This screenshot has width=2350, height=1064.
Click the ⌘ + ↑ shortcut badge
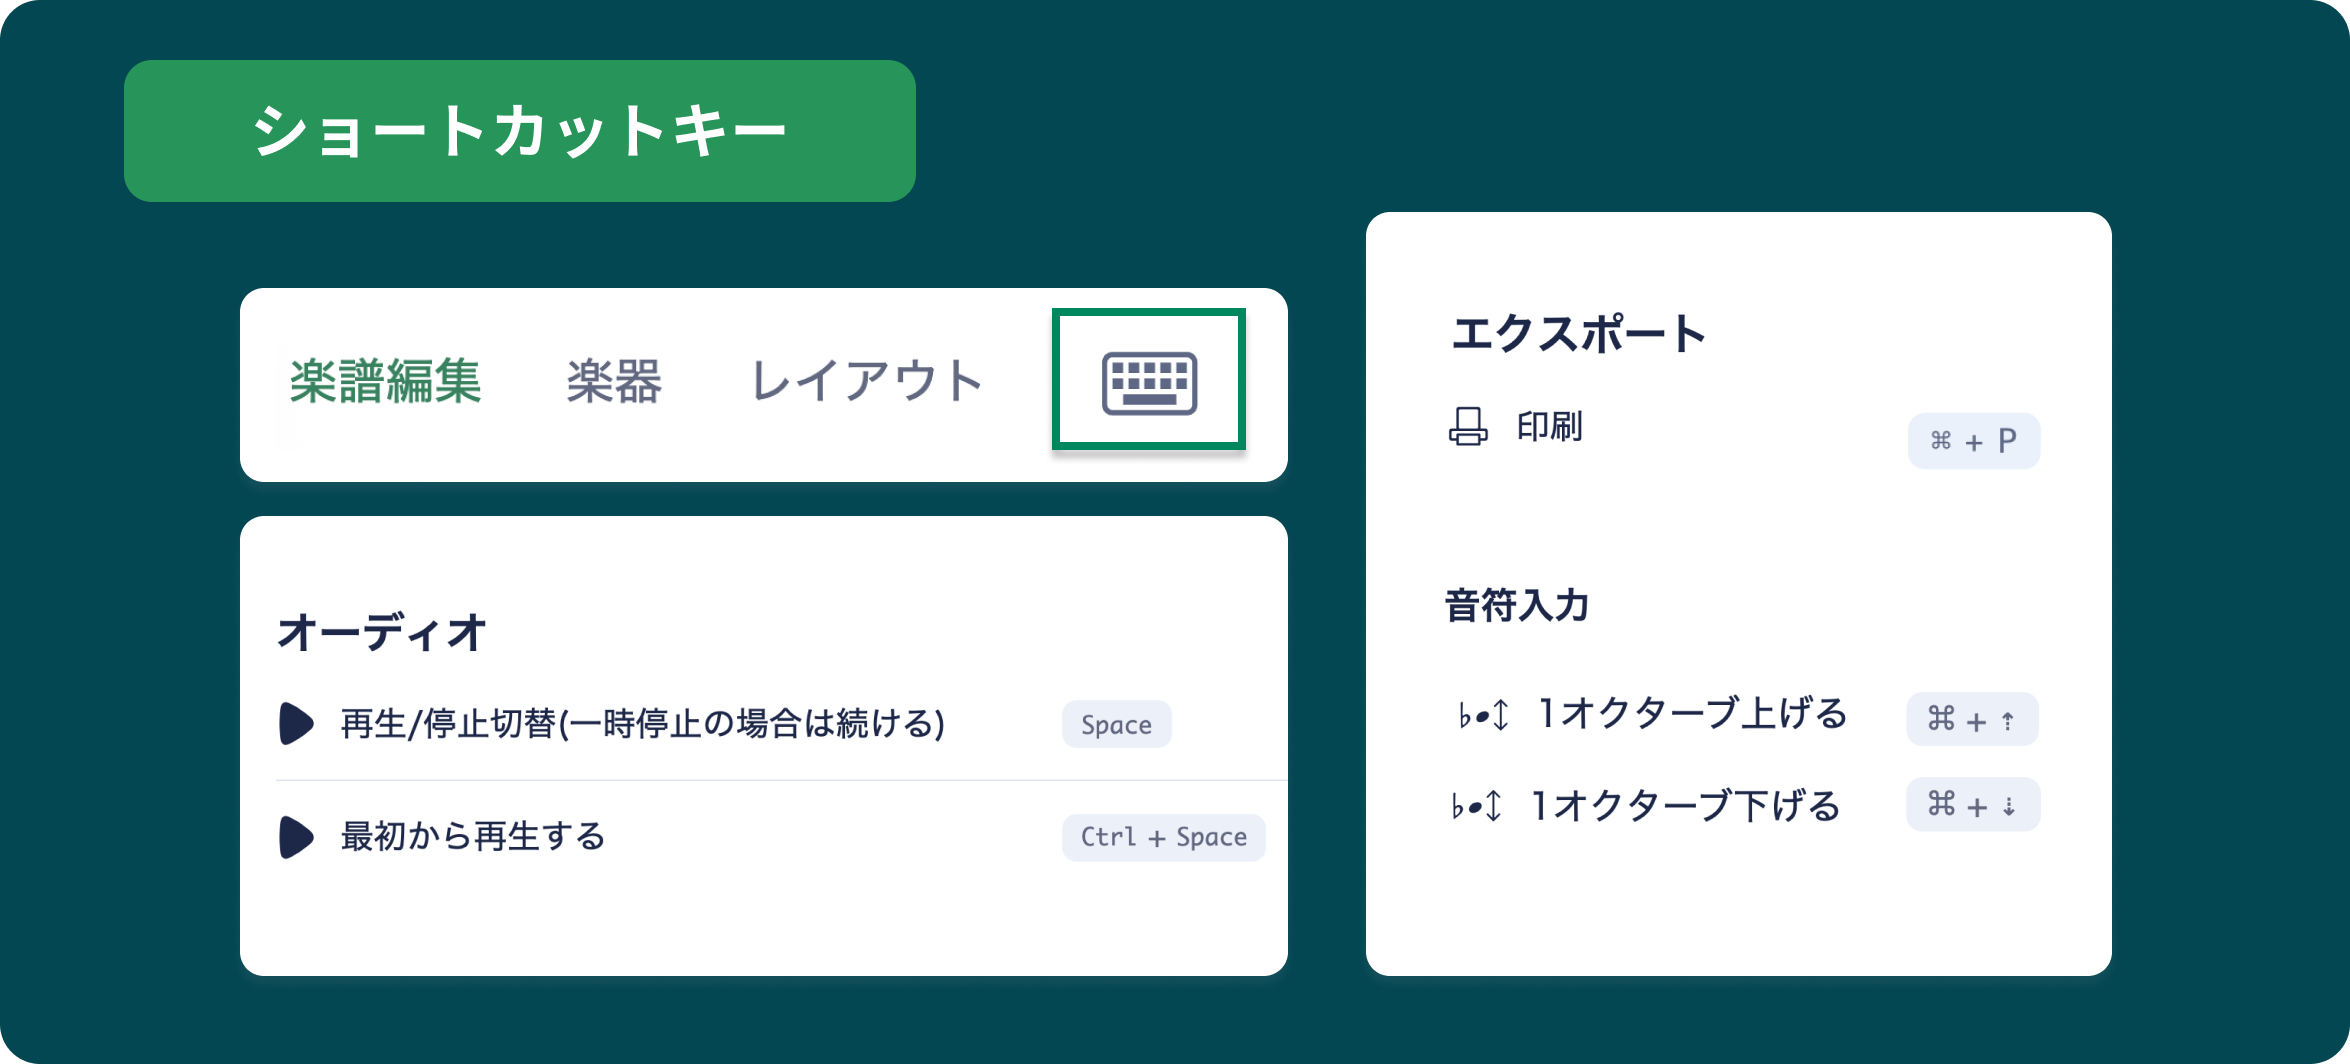click(1972, 719)
